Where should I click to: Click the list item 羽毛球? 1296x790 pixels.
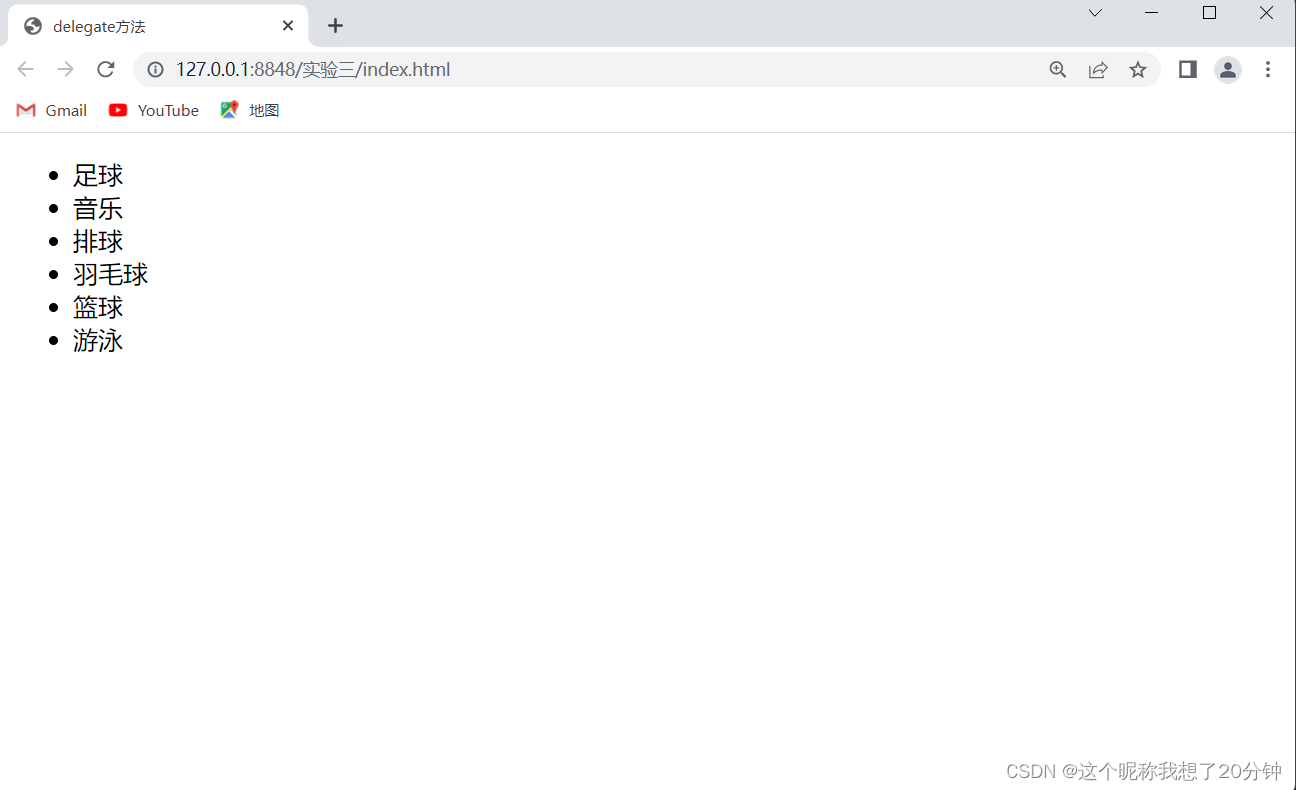111,275
